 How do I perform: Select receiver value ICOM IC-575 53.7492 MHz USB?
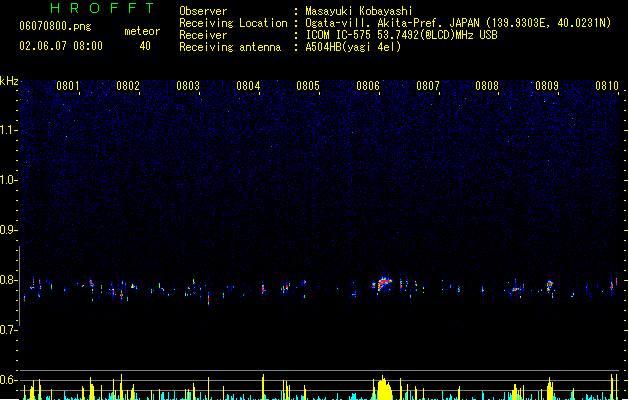click(x=401, y=35)
